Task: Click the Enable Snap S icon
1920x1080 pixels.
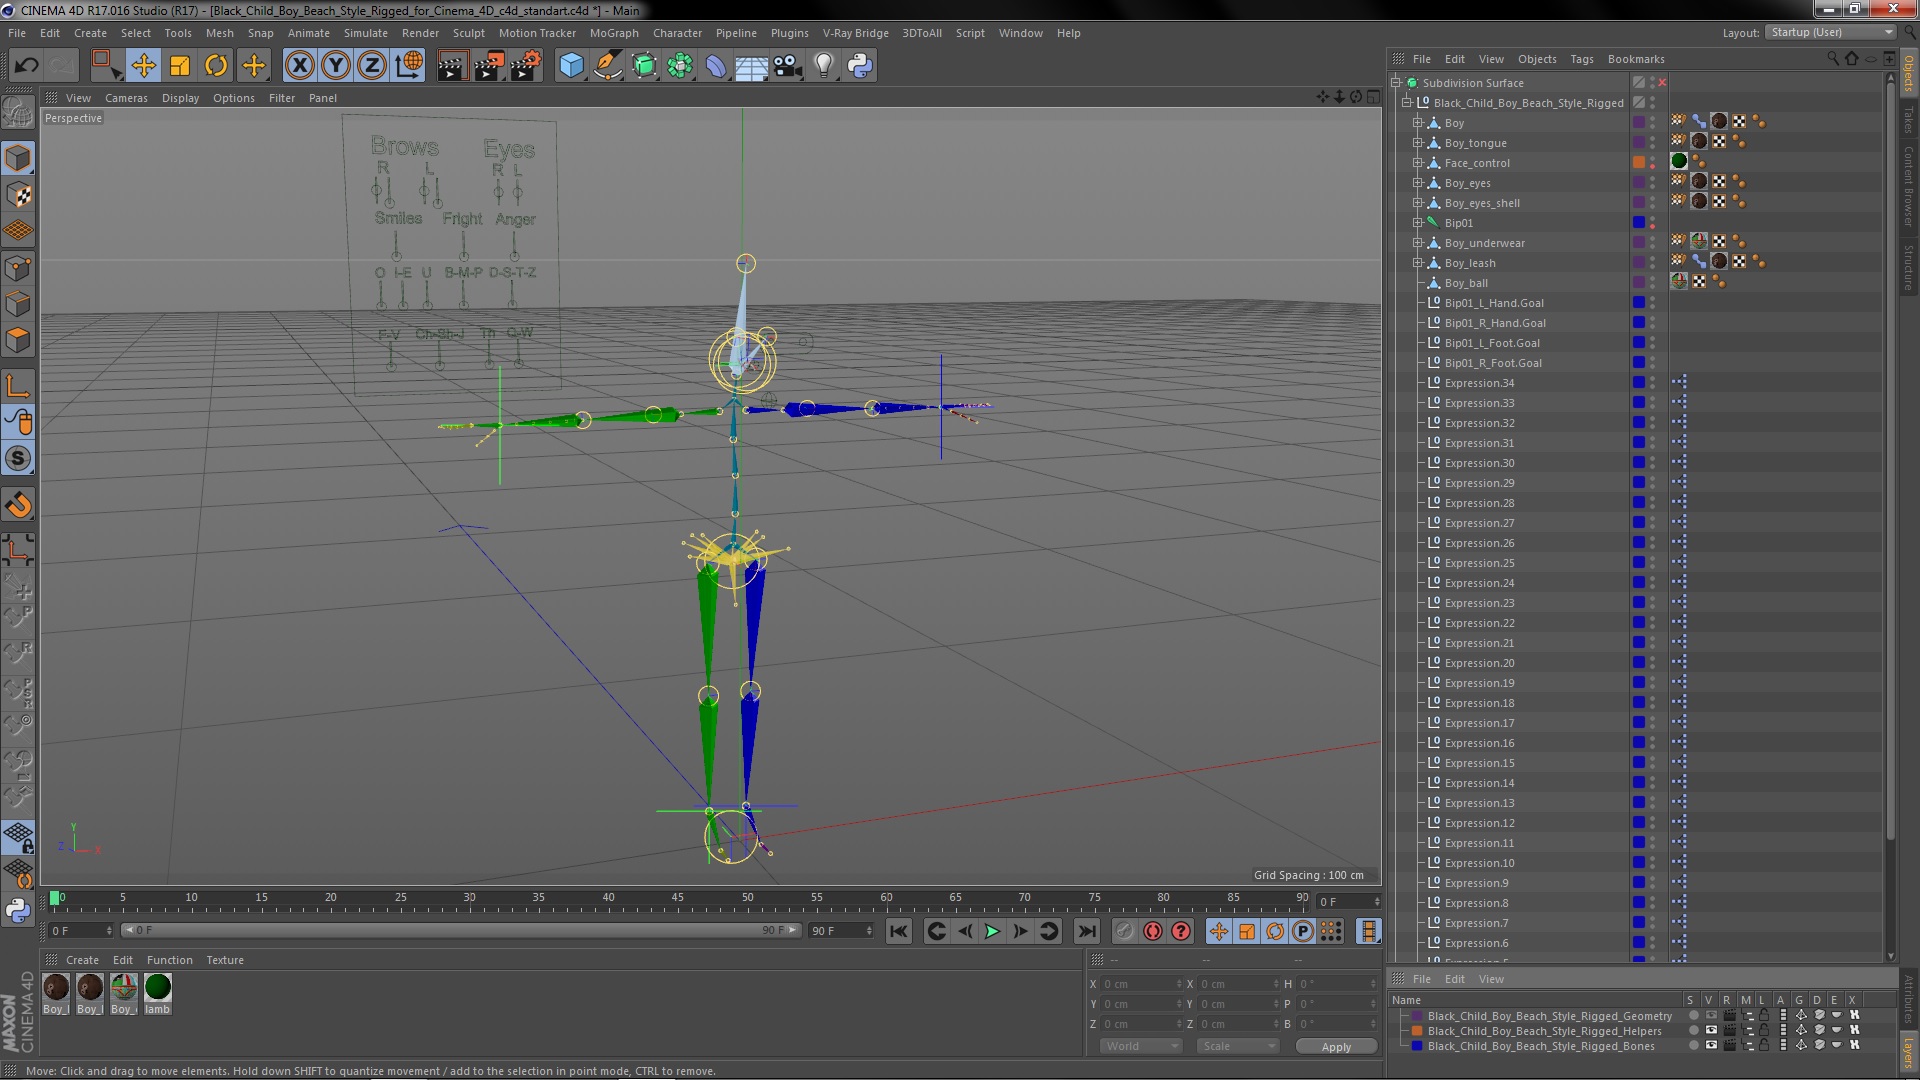Action: point(18,458)
